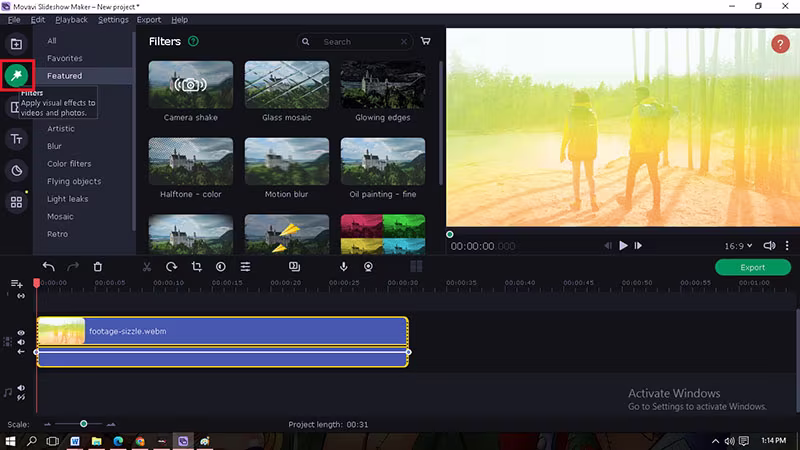Choose the Halftone - color filter thumbnail
Screen dimensions: 800x450
[x=191, y=161]
